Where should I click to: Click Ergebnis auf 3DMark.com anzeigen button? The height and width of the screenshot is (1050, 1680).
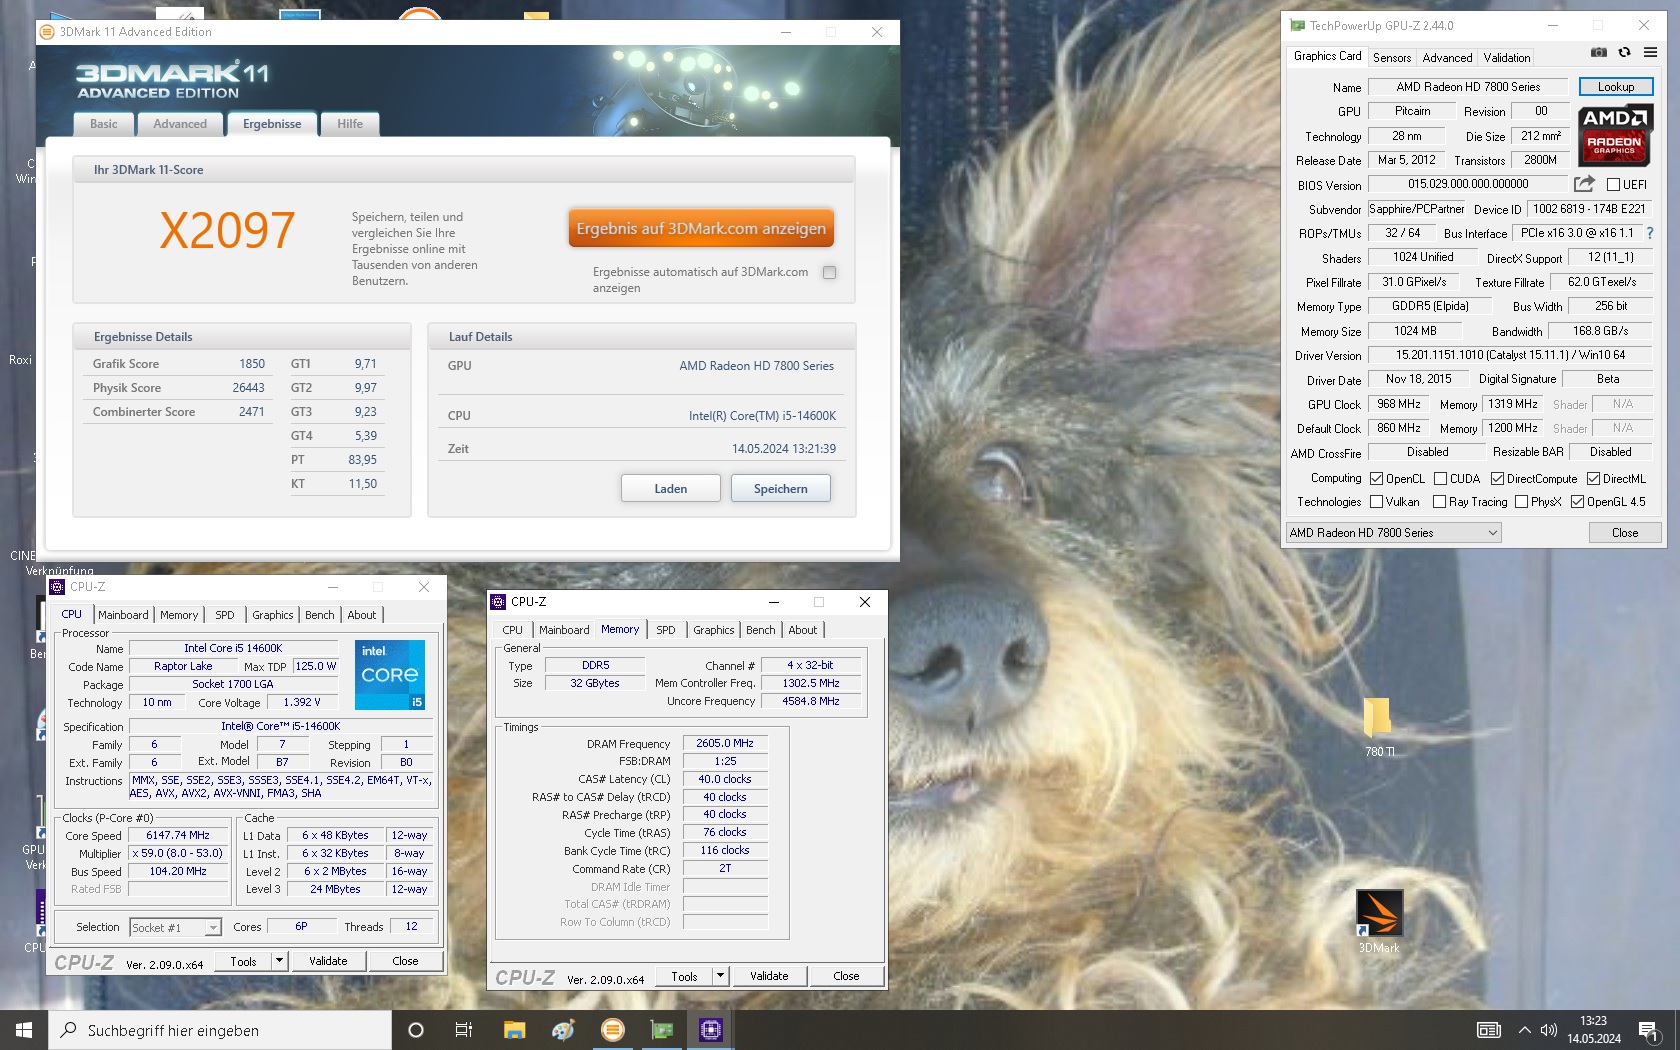click(x=701, y=228)
